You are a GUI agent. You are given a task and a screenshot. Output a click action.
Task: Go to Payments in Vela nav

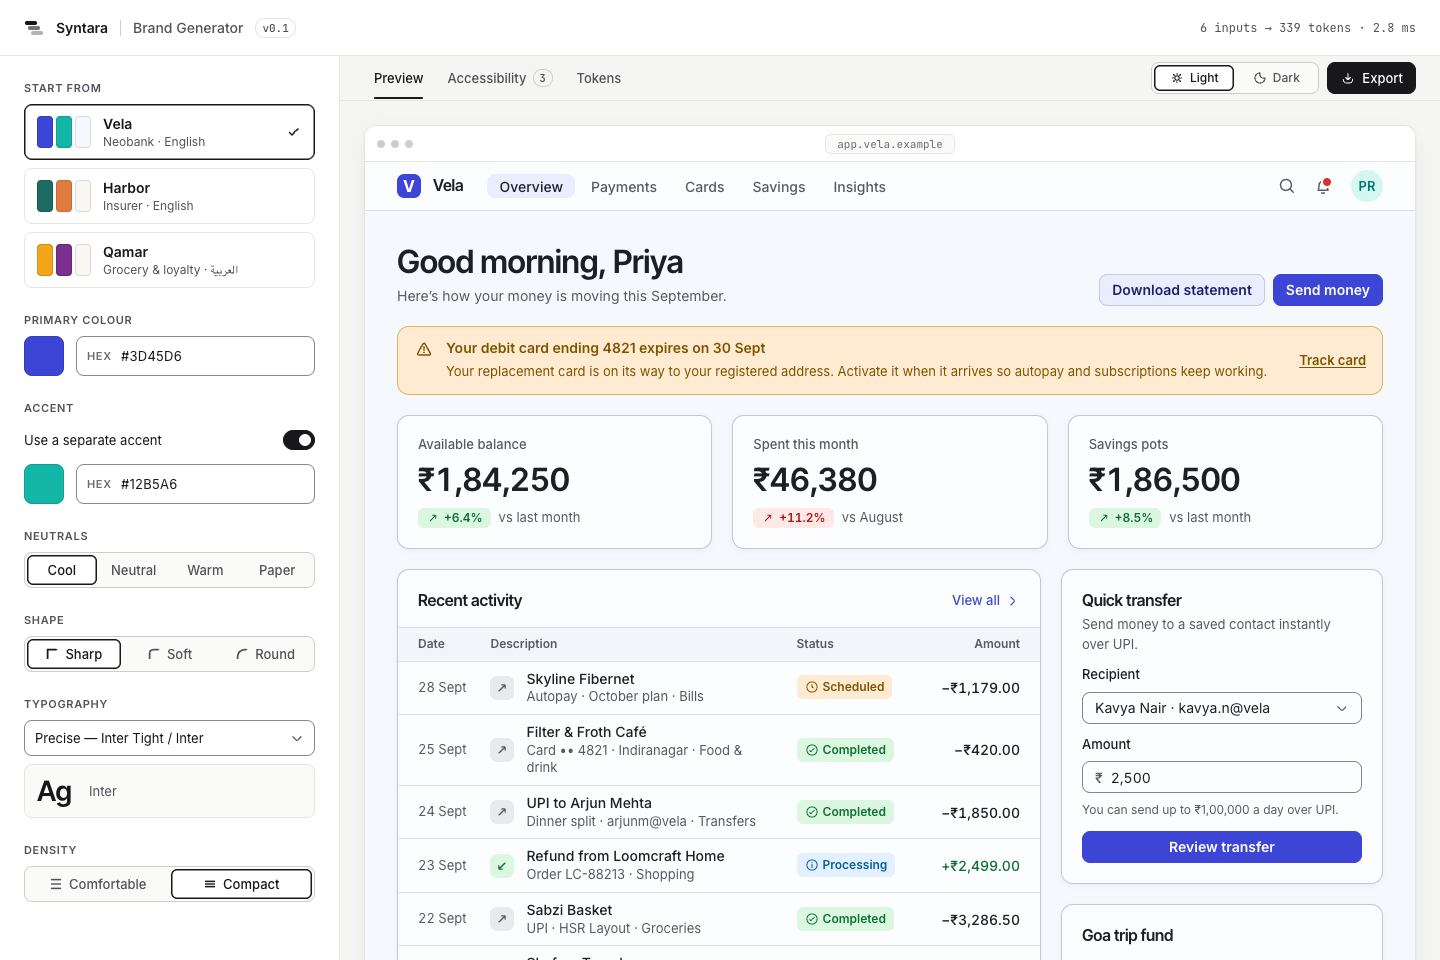(624, 187)
